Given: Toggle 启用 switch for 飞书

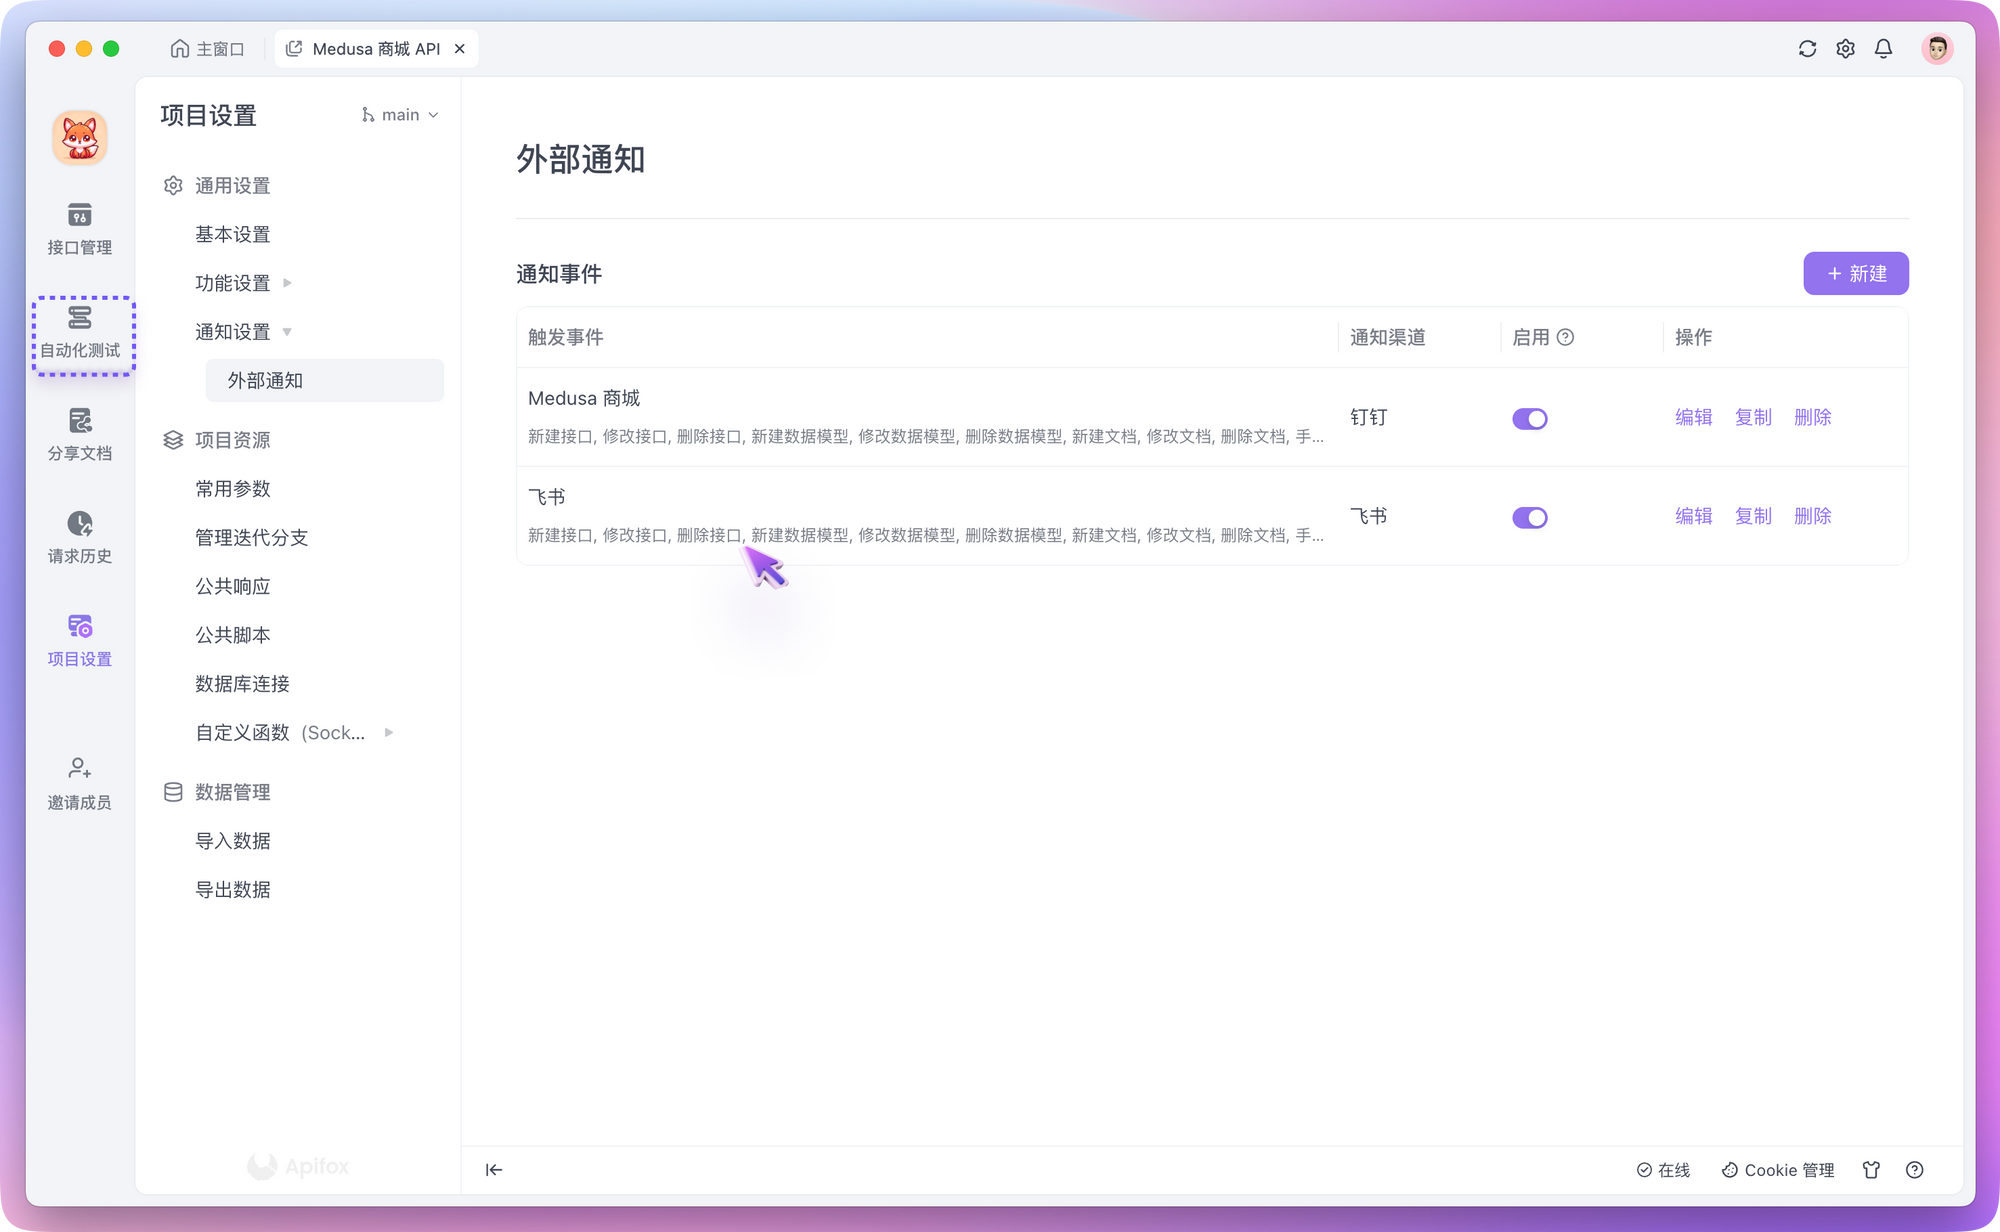Looking at the screenshot, I should pos(1529,518).
